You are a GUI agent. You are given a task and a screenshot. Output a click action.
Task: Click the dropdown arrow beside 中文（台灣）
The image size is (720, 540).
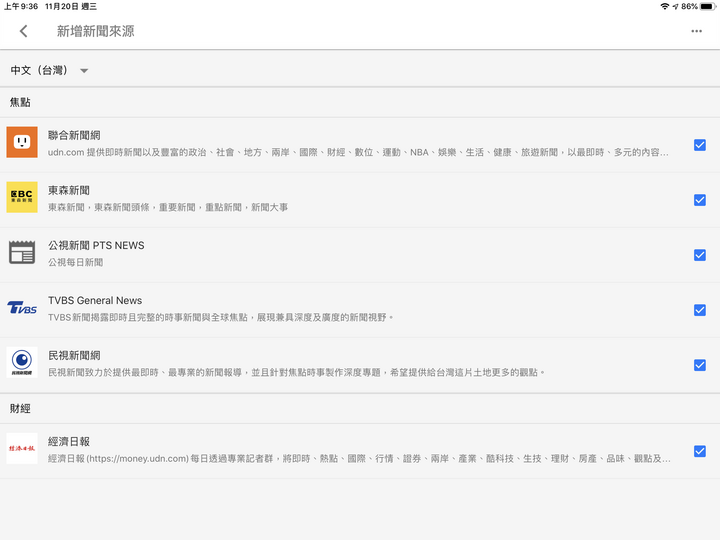click(x=84, y=71)
